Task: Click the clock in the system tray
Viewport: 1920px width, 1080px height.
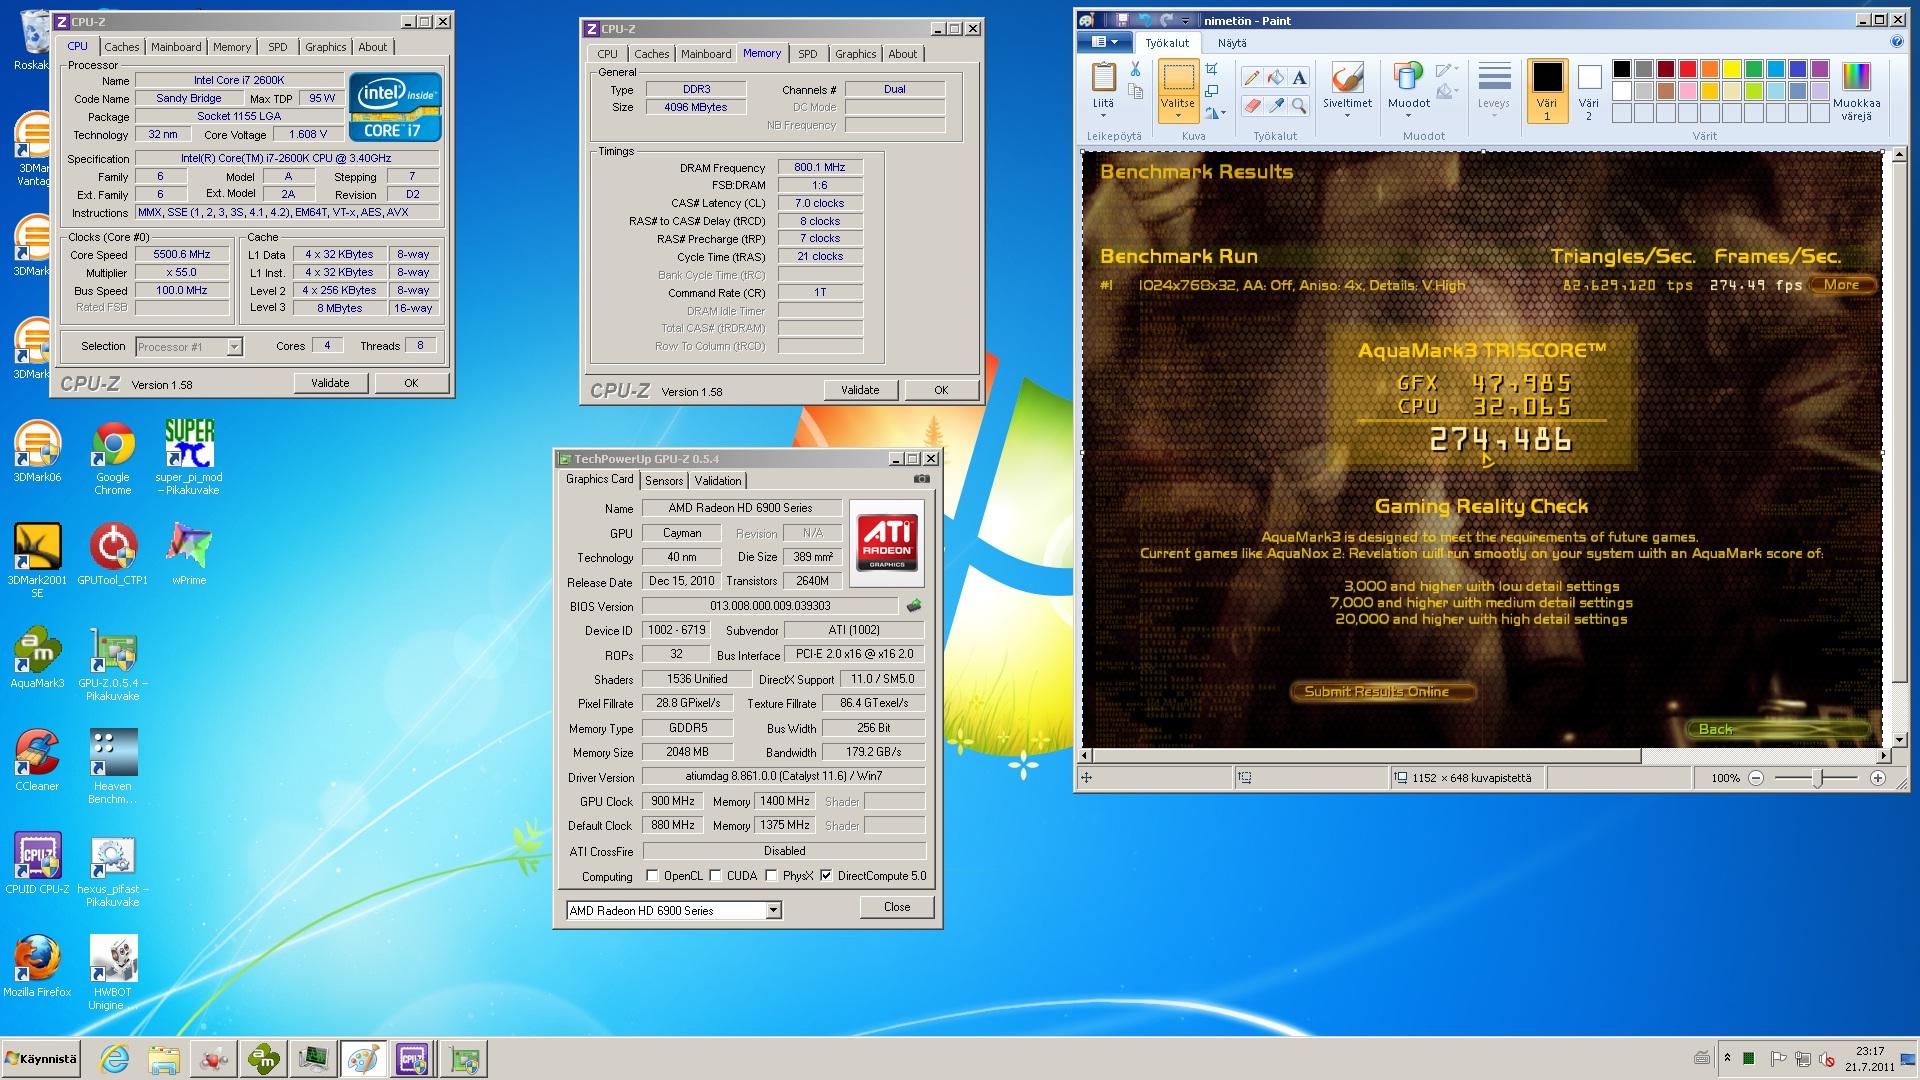Action: click(x=1869, y=1059)
